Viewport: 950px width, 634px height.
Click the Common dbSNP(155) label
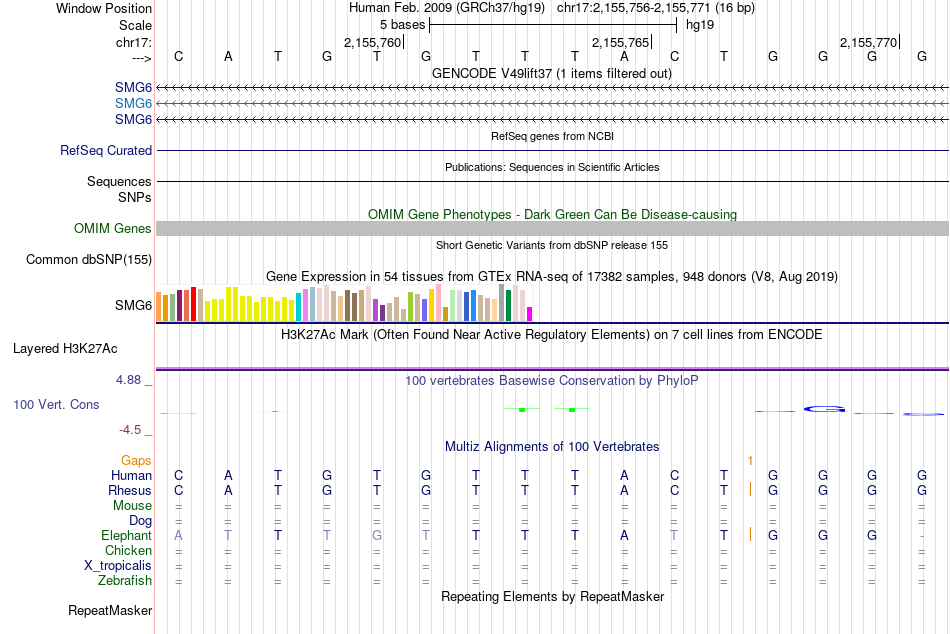pos(89,259)
